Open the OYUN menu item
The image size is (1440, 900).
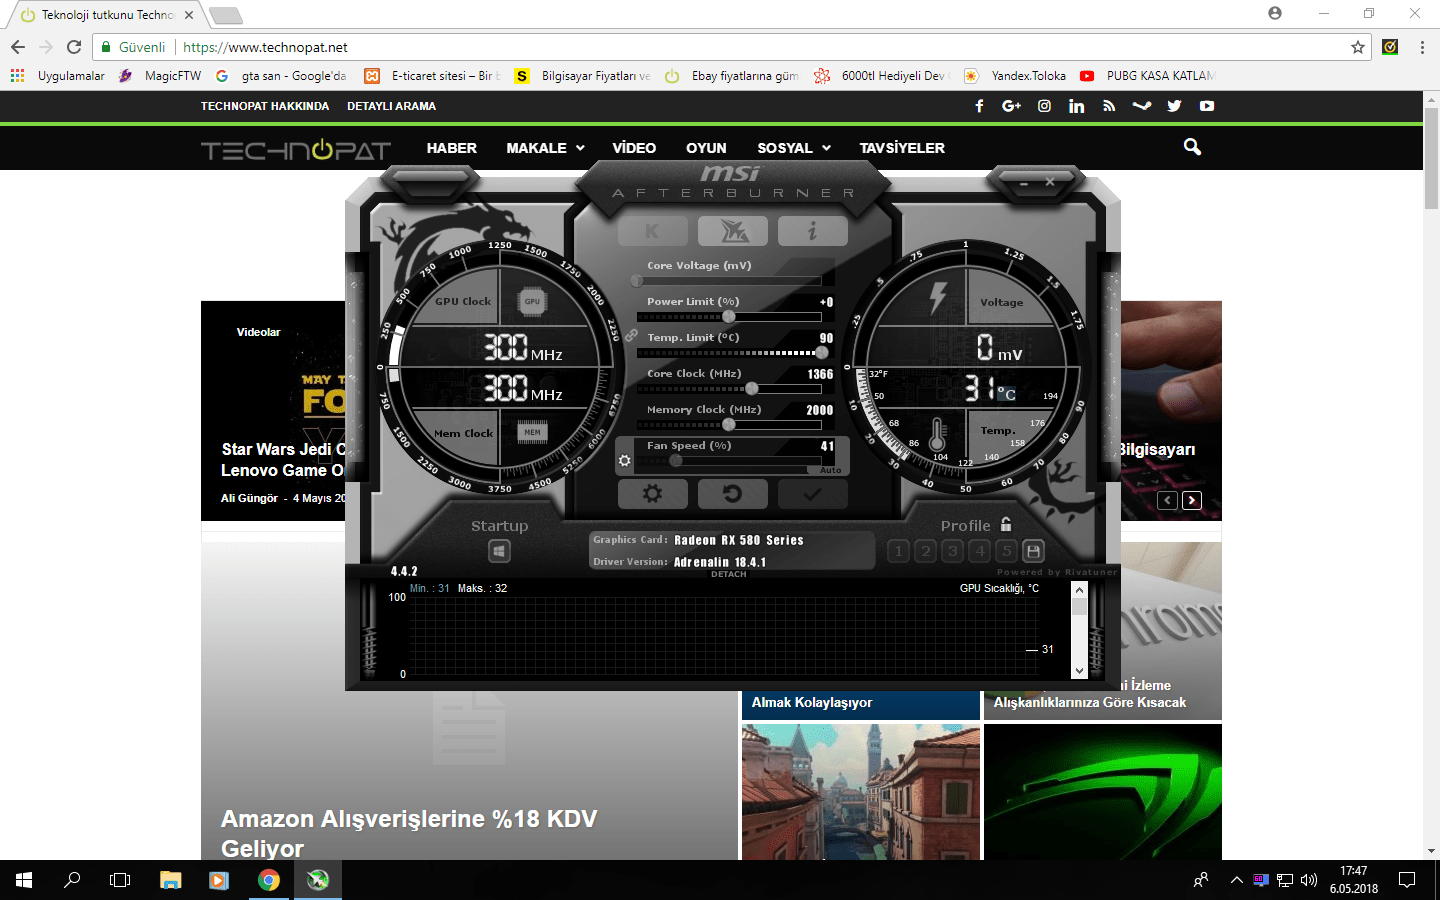tap(706, 148)
